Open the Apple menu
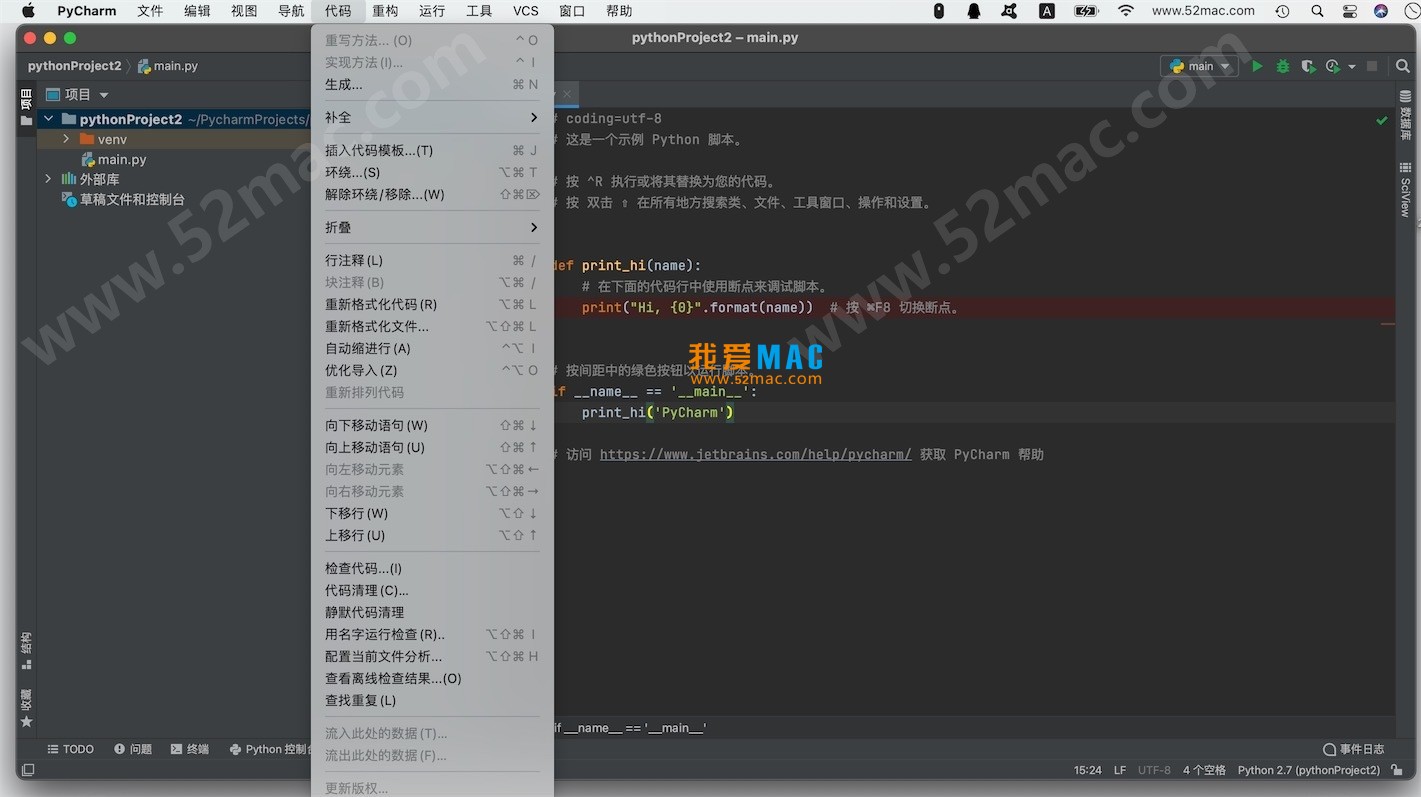This screenshot has height=797, width=1421. click(28, 11)
